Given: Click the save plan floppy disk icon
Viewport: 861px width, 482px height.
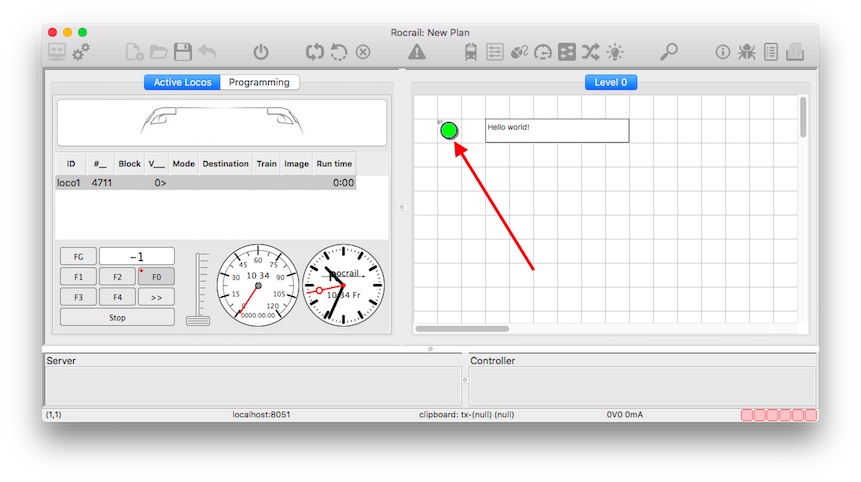Looking at the screenshot, I should tap(183, 52).
